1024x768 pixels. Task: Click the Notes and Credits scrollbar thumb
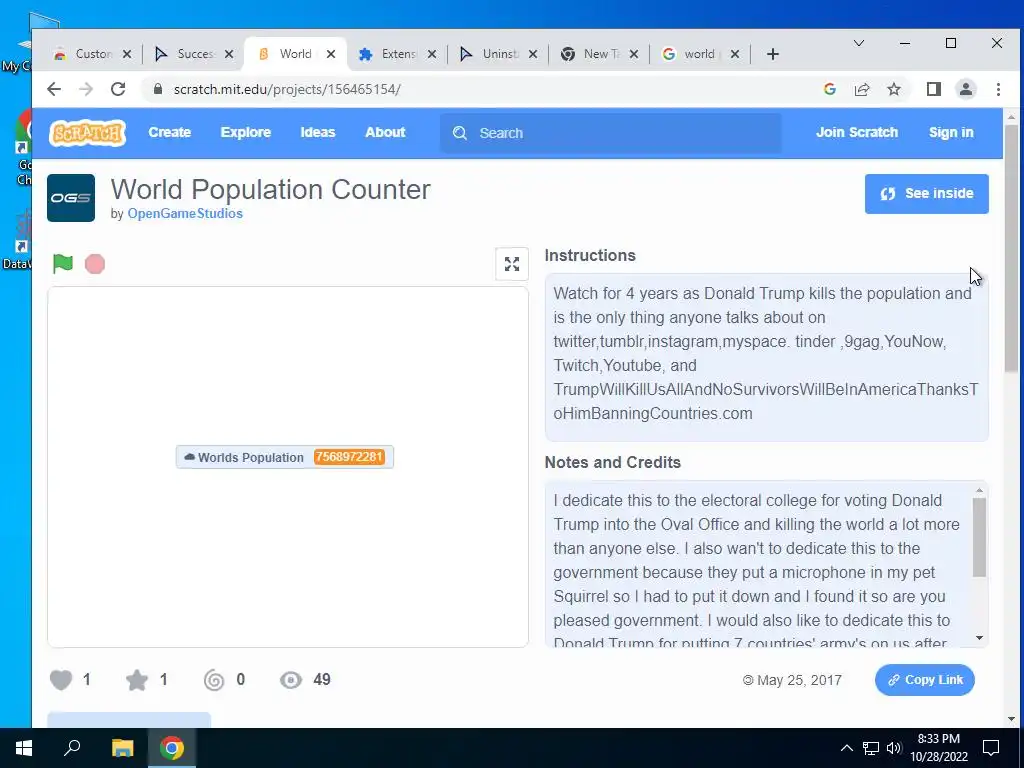pos(980,537)
